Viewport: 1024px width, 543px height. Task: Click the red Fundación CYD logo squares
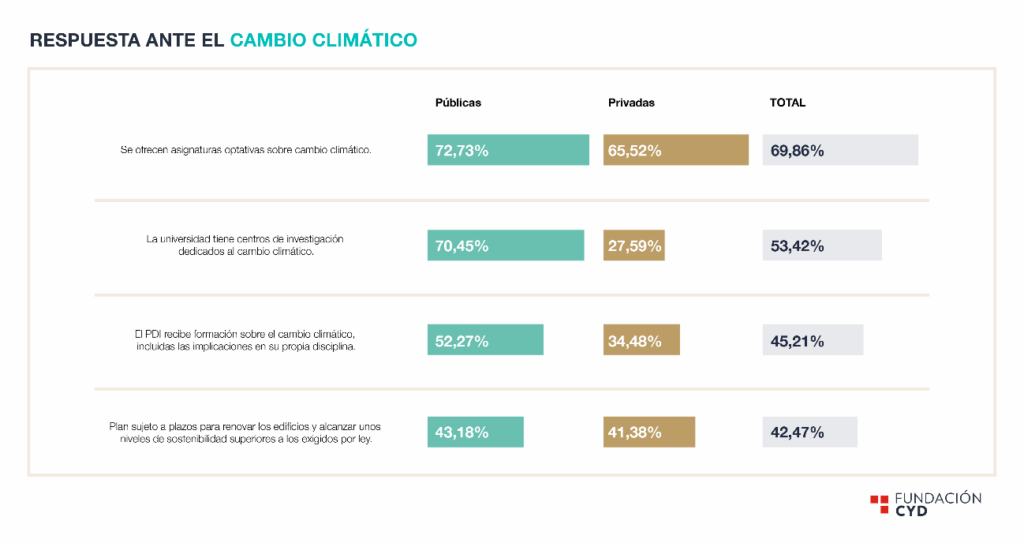click(878, 504)
